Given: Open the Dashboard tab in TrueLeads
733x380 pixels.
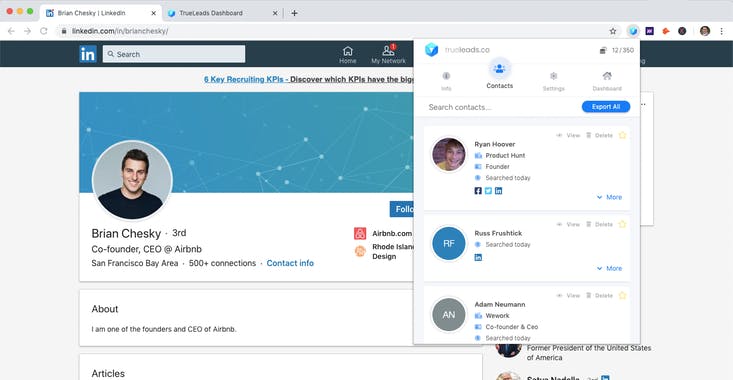Looking at the screenshot, I should click(x=607, y=81).
